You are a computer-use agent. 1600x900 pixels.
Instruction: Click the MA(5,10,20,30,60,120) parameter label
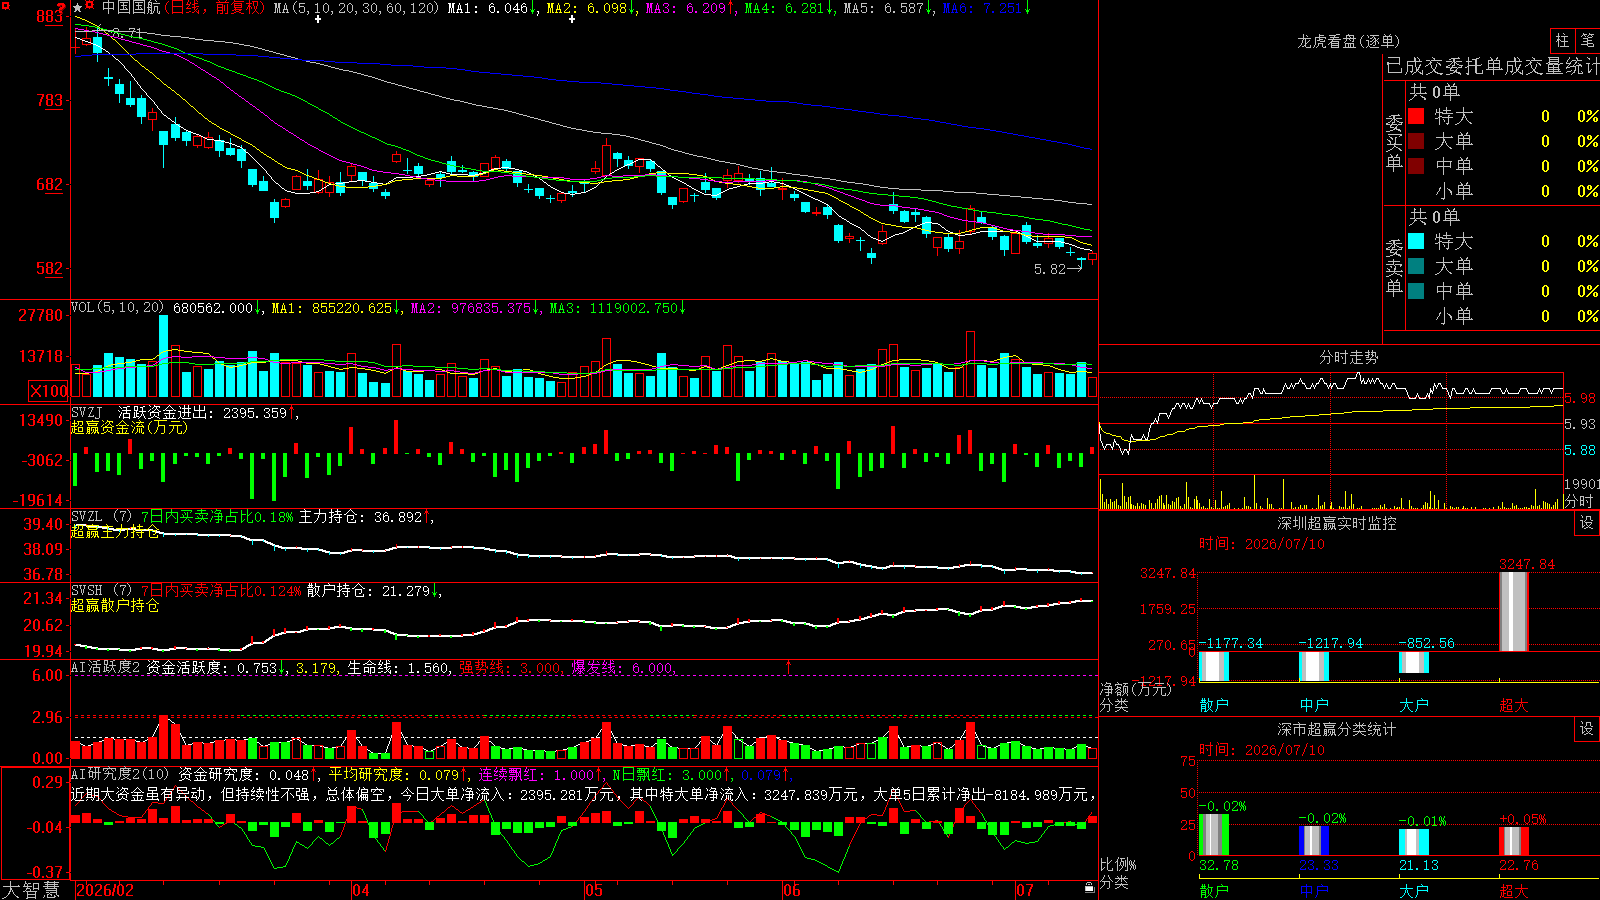tap(357, 8)
